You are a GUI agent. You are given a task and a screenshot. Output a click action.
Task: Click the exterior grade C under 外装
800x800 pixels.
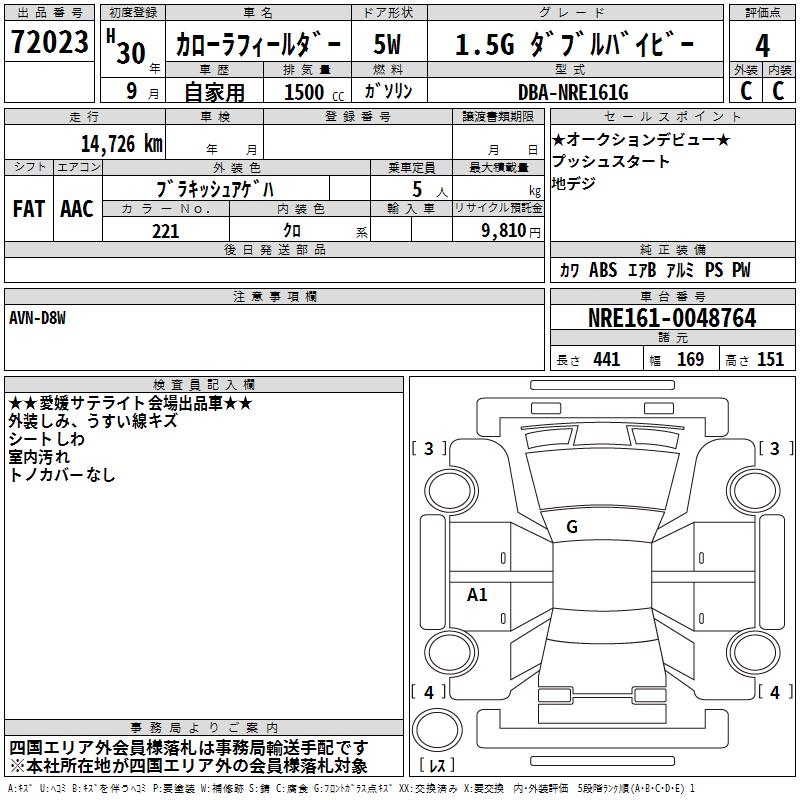(x=746, y=91)
